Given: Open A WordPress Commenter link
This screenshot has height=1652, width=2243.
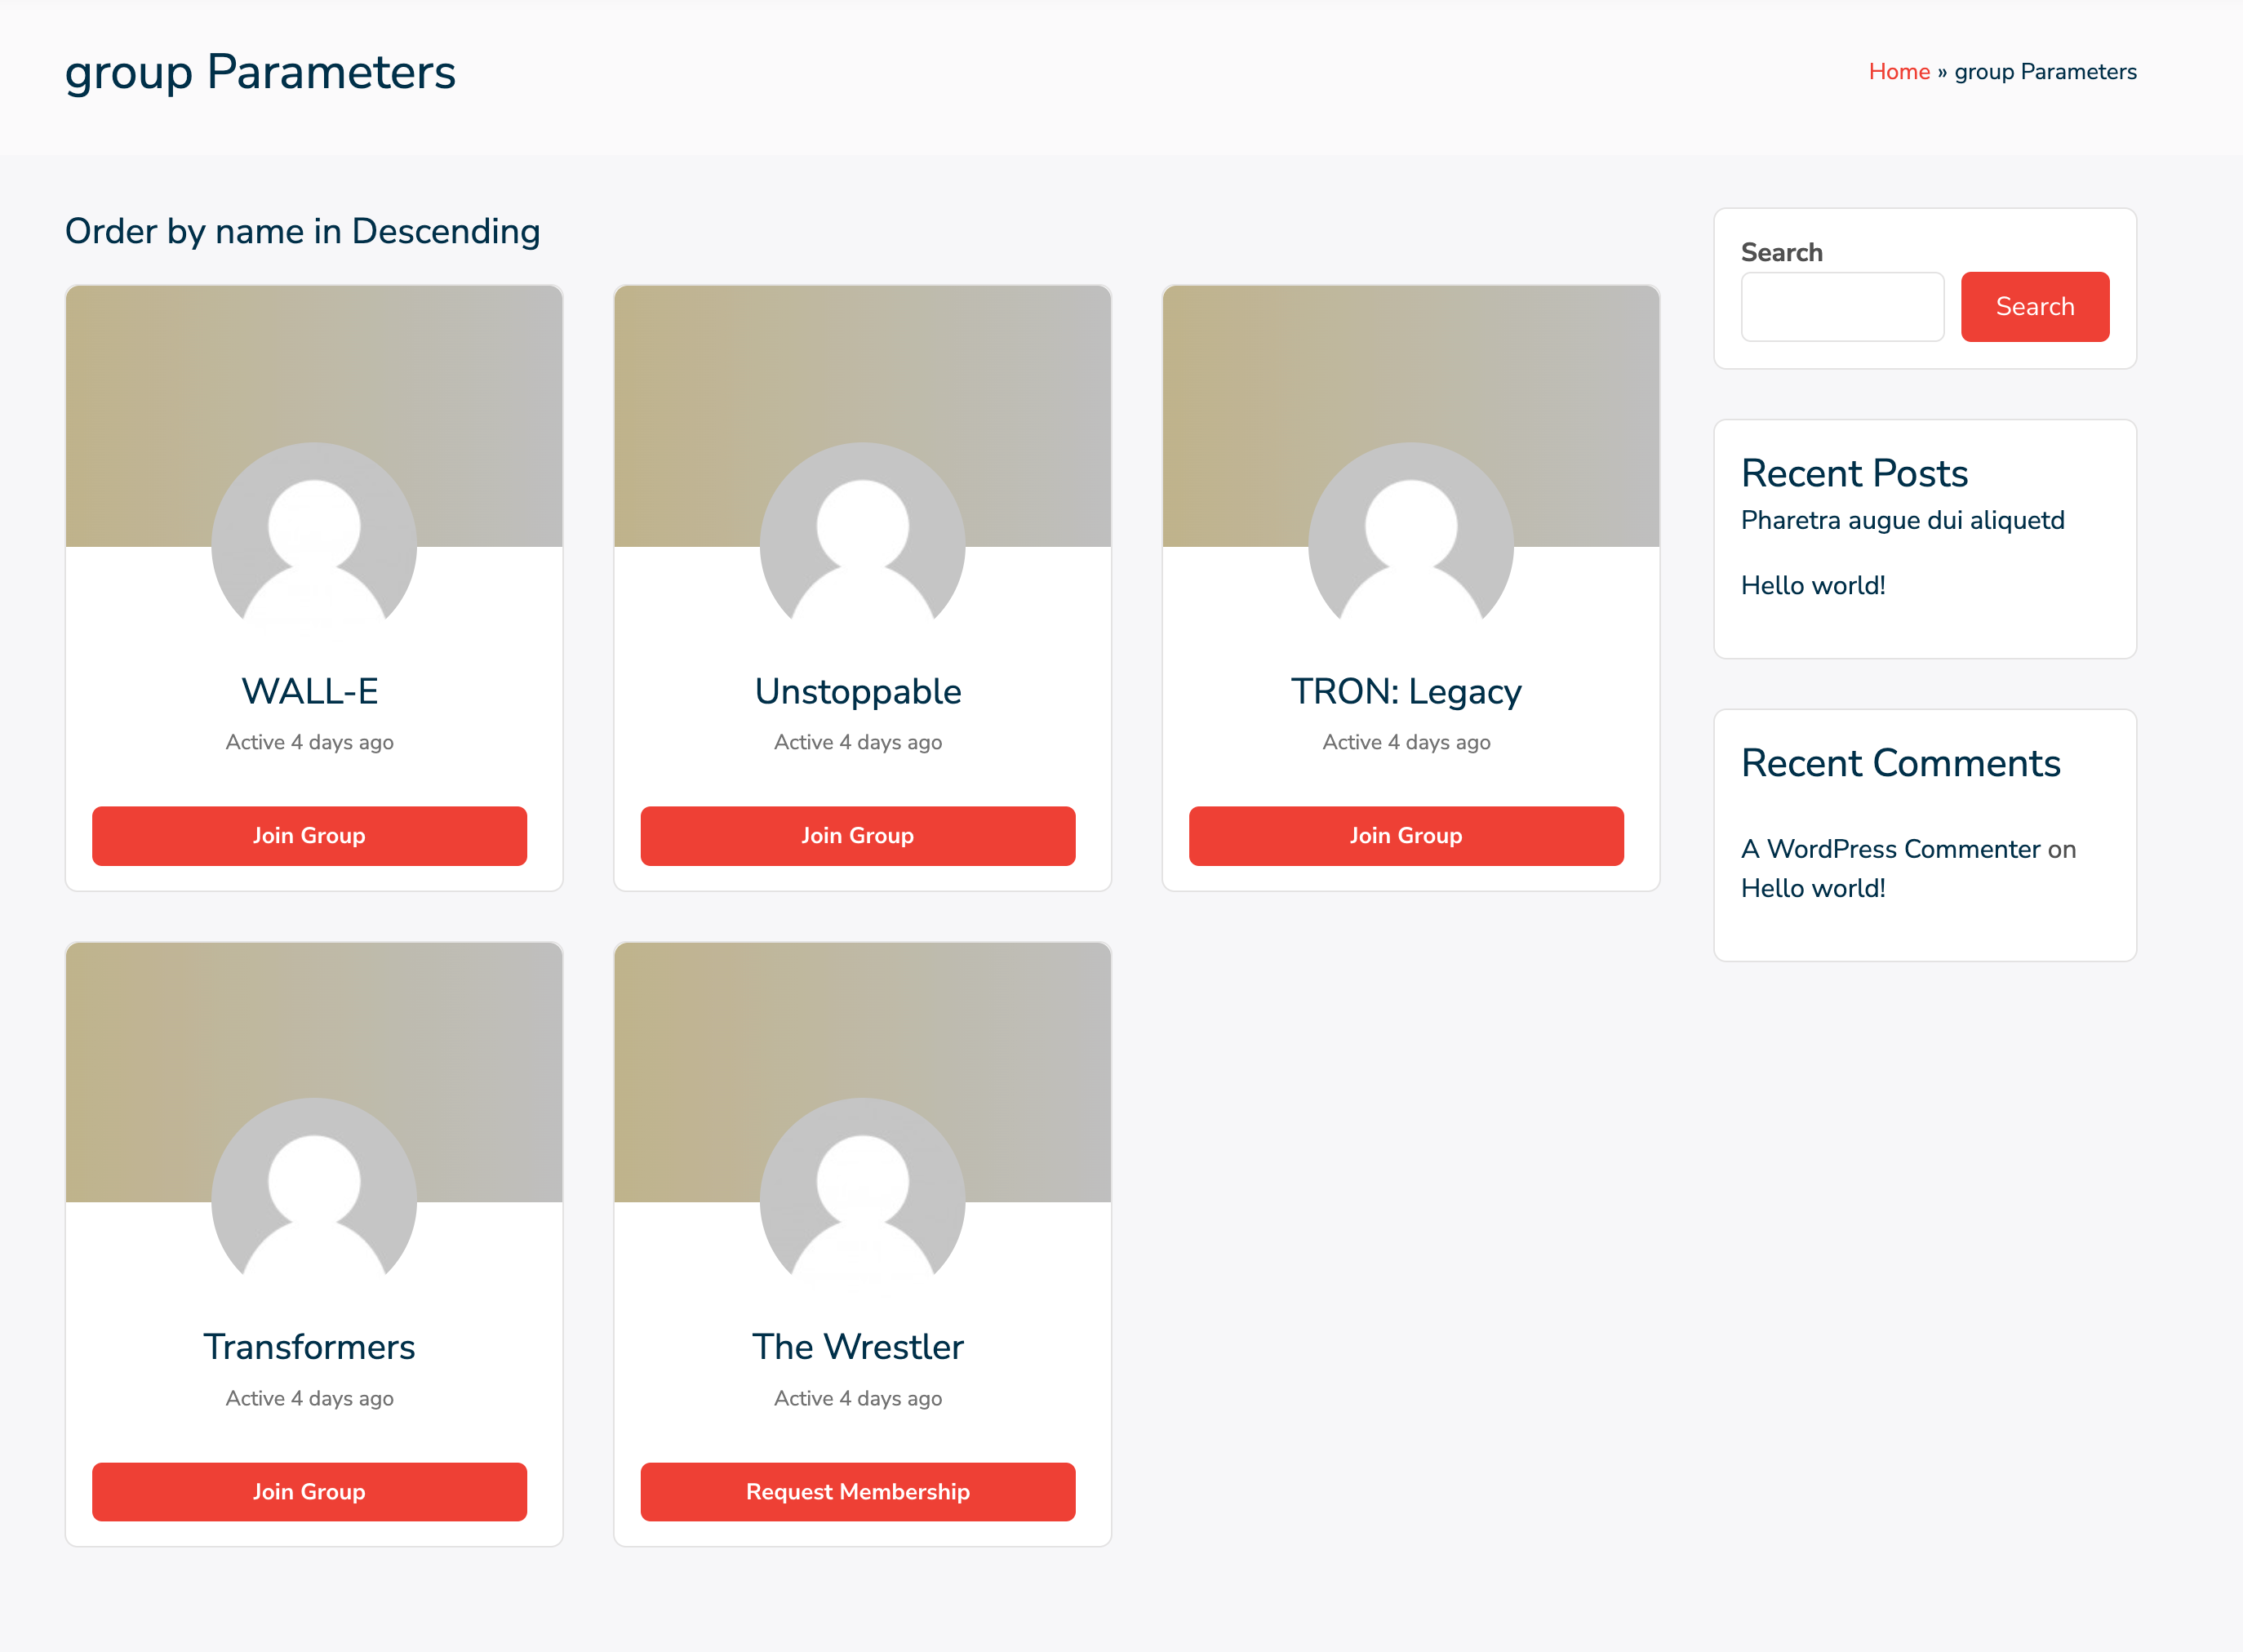Looking at the screenshot, I should pyautogui.click(x=1889, y=849).
